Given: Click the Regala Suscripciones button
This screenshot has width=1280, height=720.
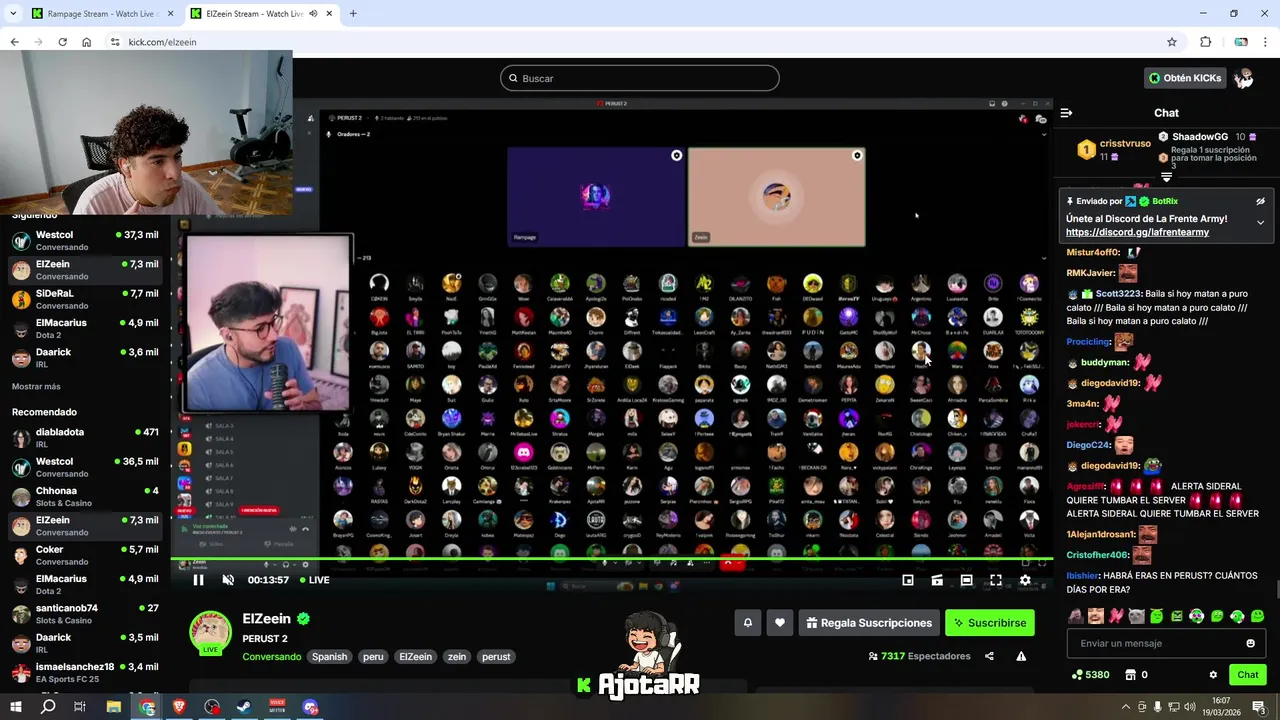Looking at the screenshot, I should point(869,623).
